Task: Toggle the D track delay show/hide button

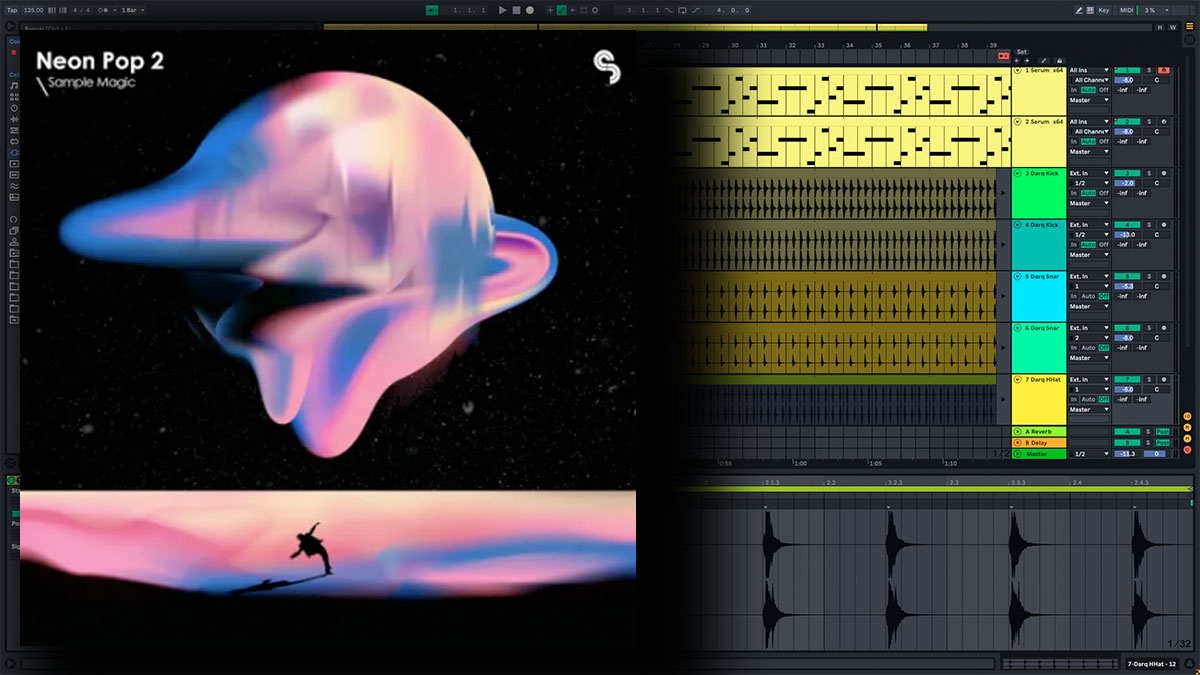Action: [x=1187, y=450]
